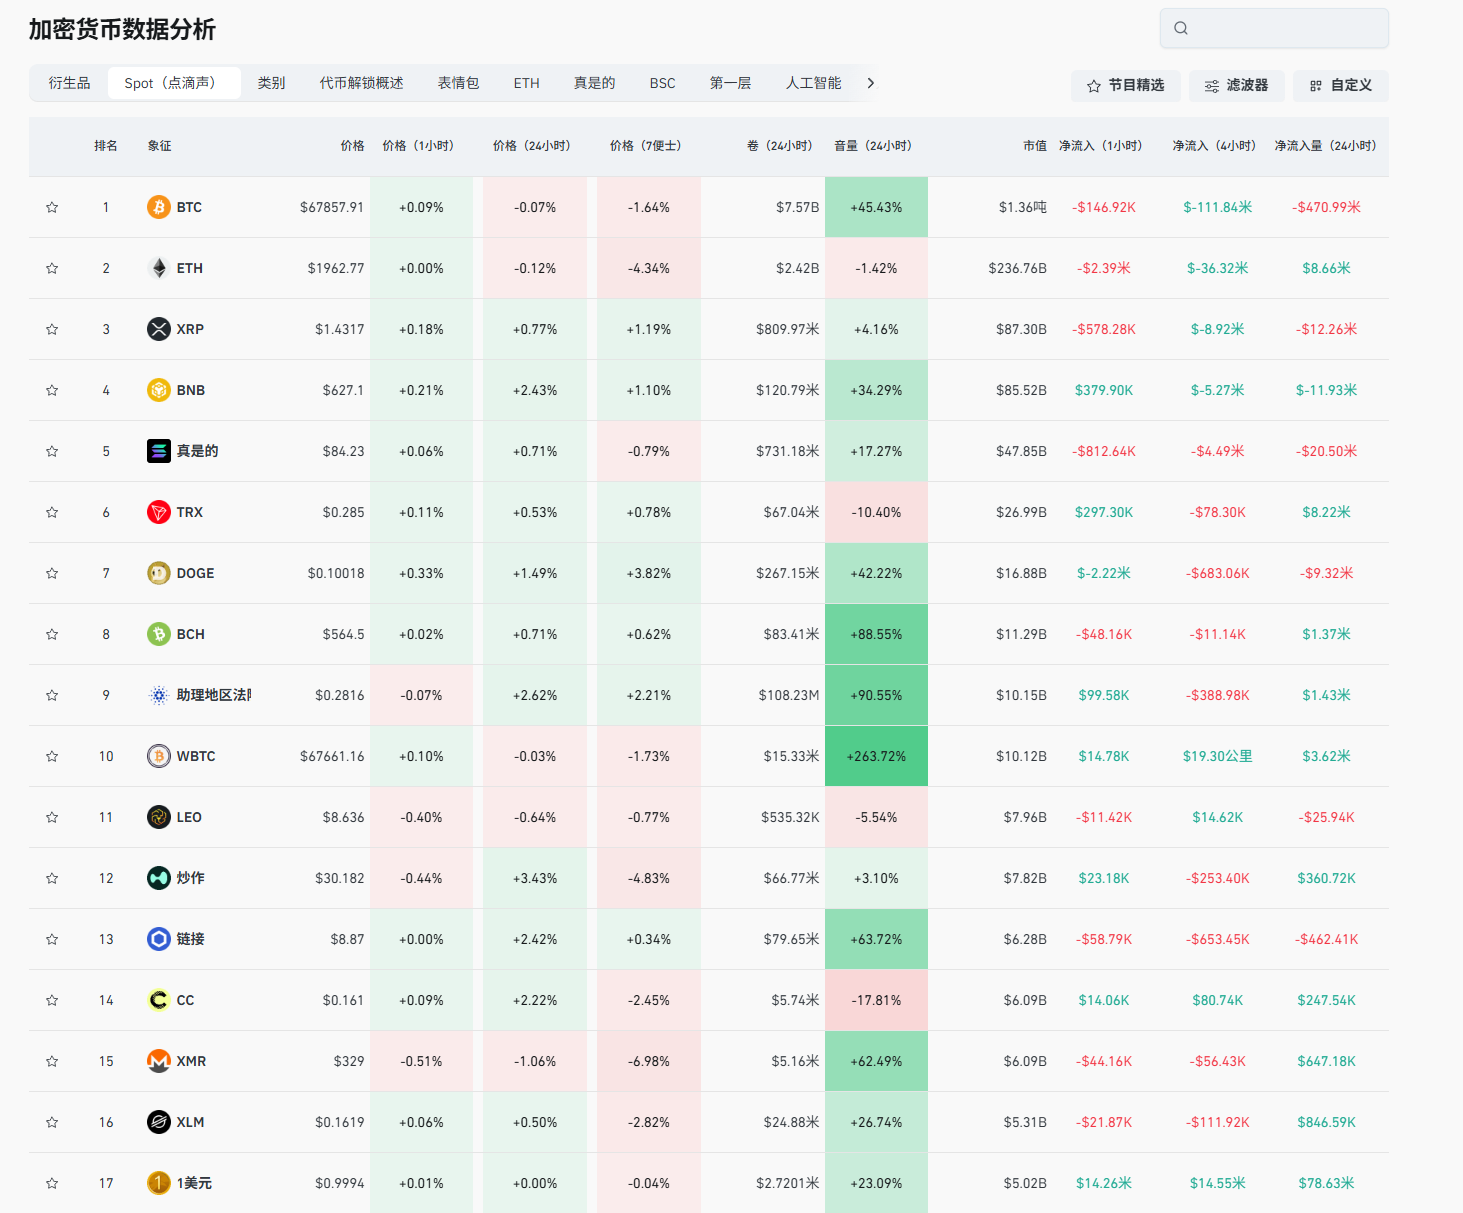Click the Bitcoin BTC coin icon

158,207
